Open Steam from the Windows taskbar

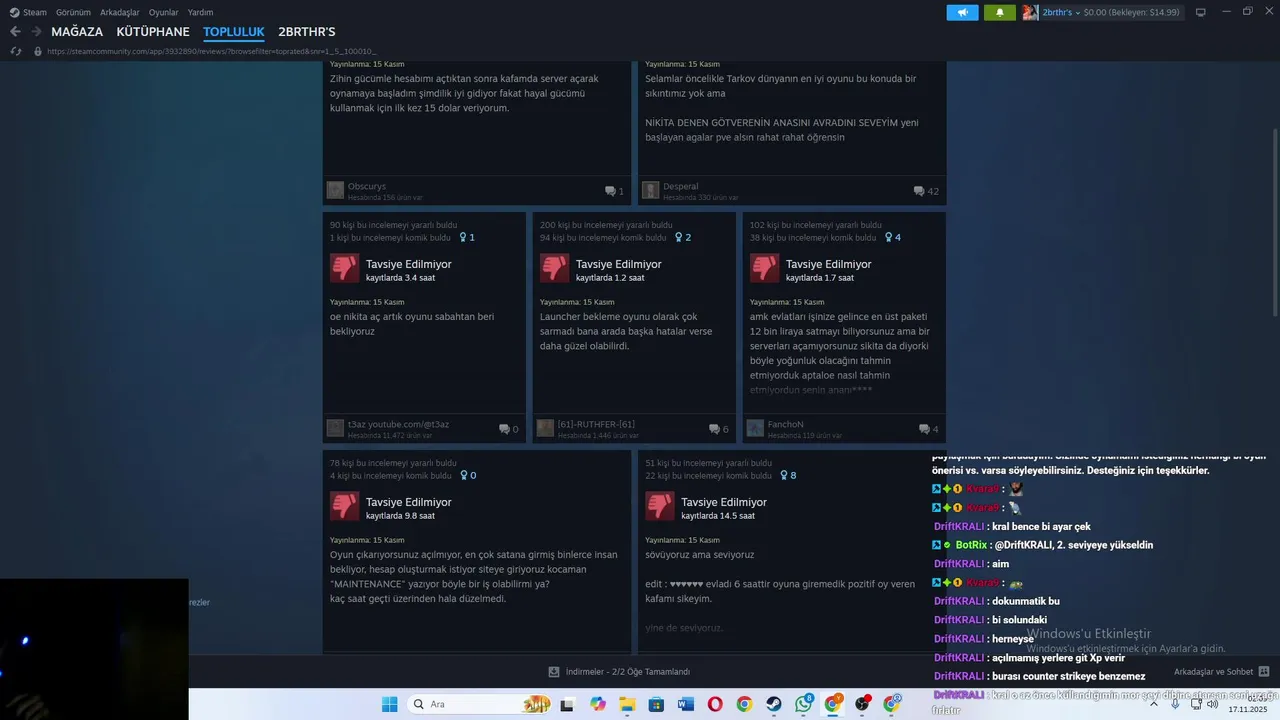click(774, 704)
